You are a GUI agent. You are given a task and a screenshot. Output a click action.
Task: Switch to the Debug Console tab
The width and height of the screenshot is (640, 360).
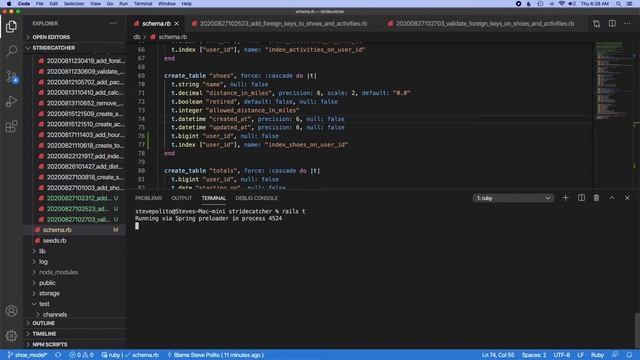[x=256, y=198]
